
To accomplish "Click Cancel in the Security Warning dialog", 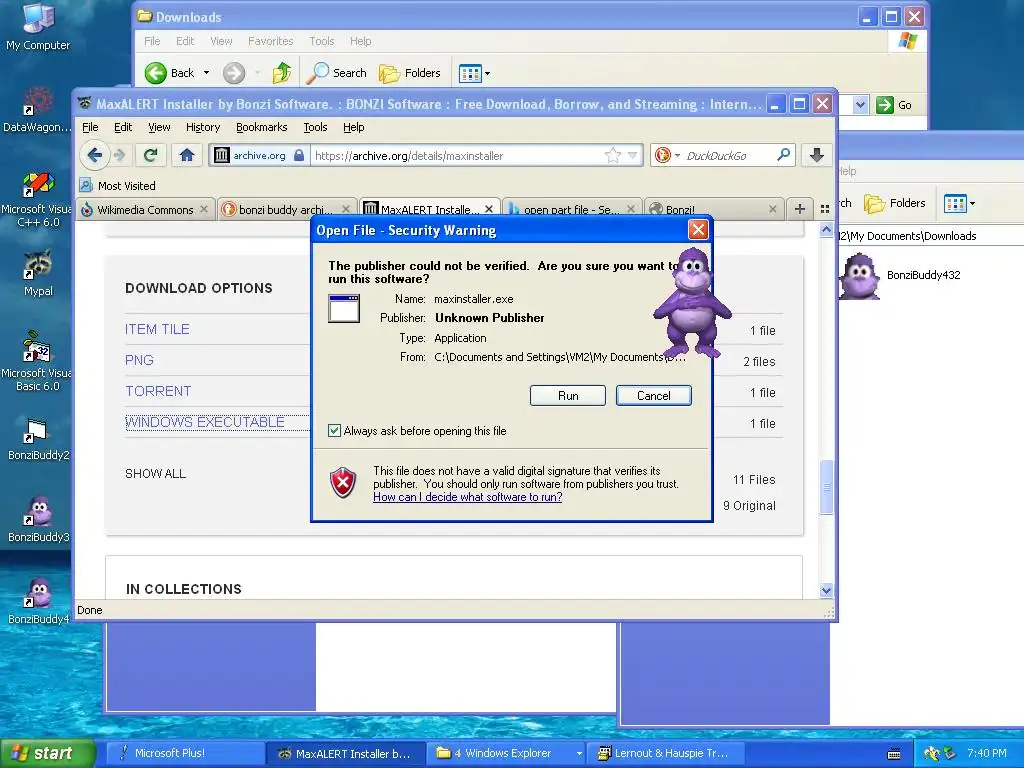I will 654,396.
